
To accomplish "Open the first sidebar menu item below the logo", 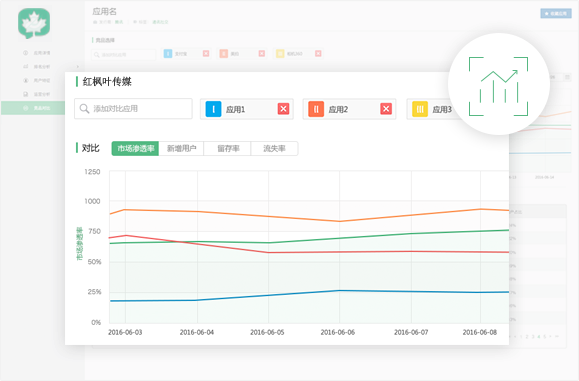I will (37, 53).
